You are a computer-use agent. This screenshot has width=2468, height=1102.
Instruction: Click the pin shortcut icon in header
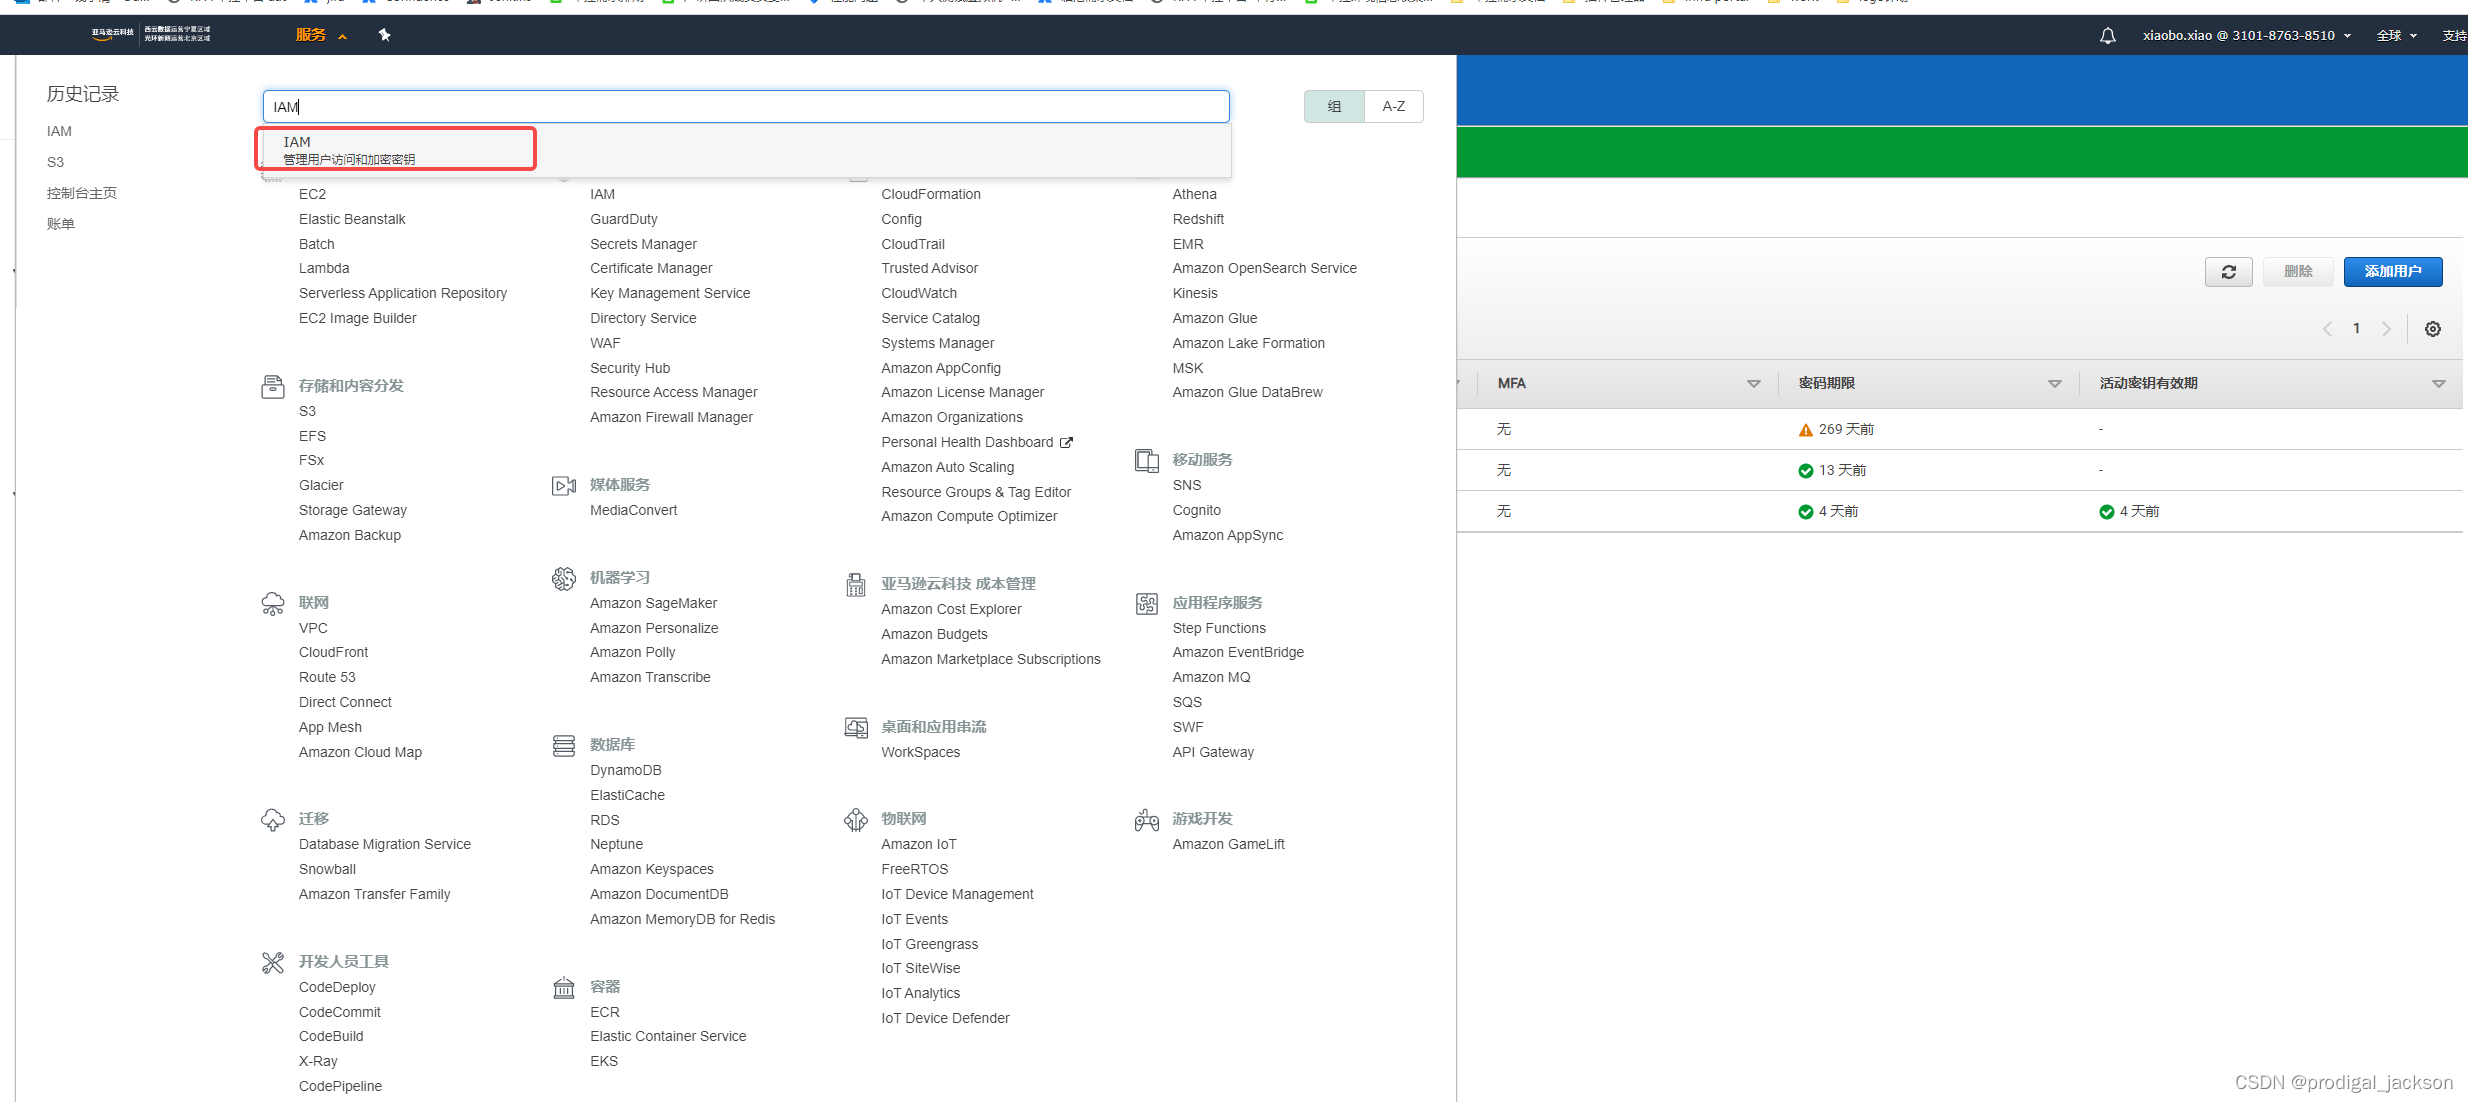coord(384,35)
